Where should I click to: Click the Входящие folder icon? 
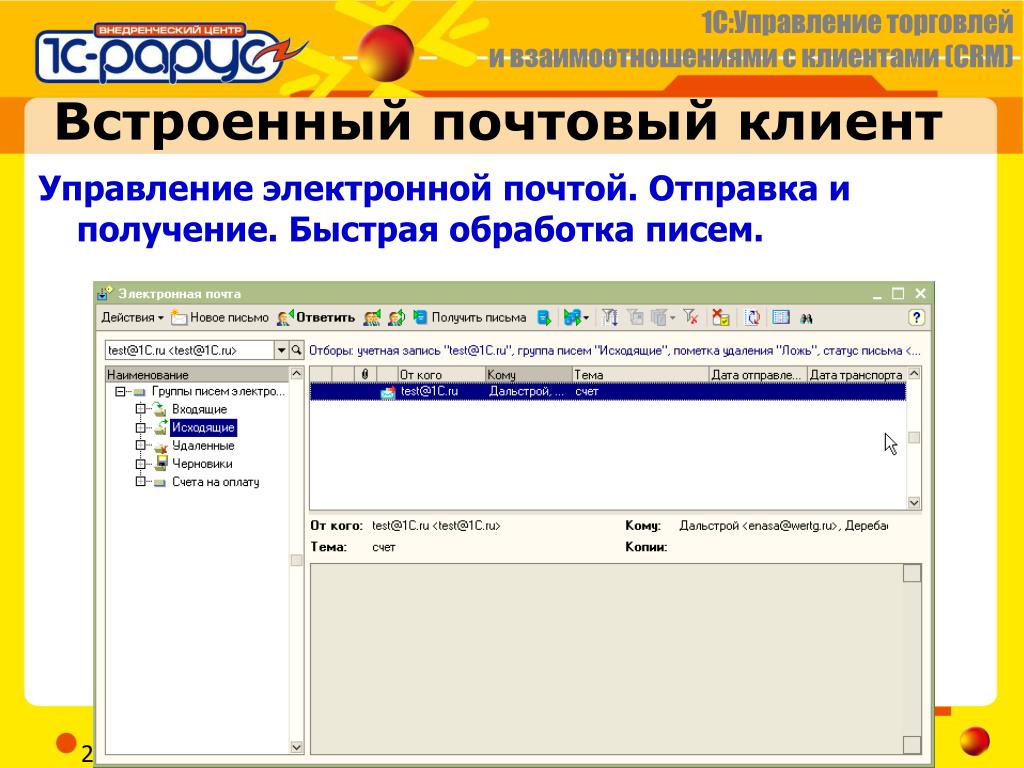(x=159, y=409)
